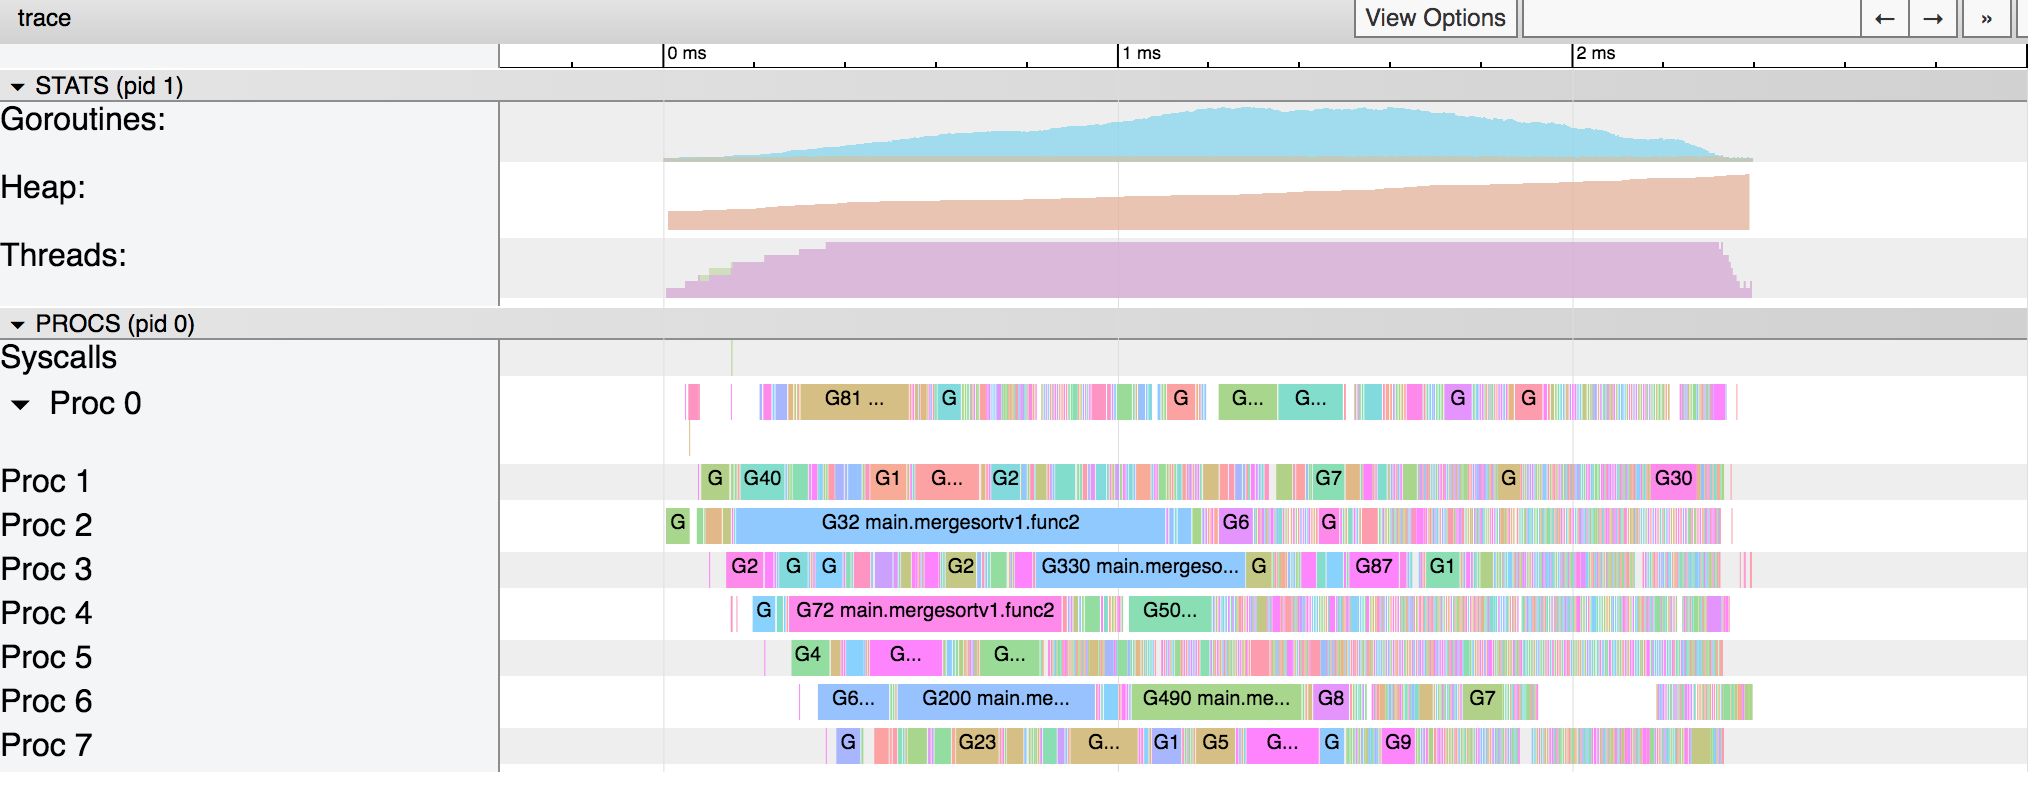Viewport: 2028px width, 796px height.
Task: Open the View Options menu
Action: pos(1435,18)
